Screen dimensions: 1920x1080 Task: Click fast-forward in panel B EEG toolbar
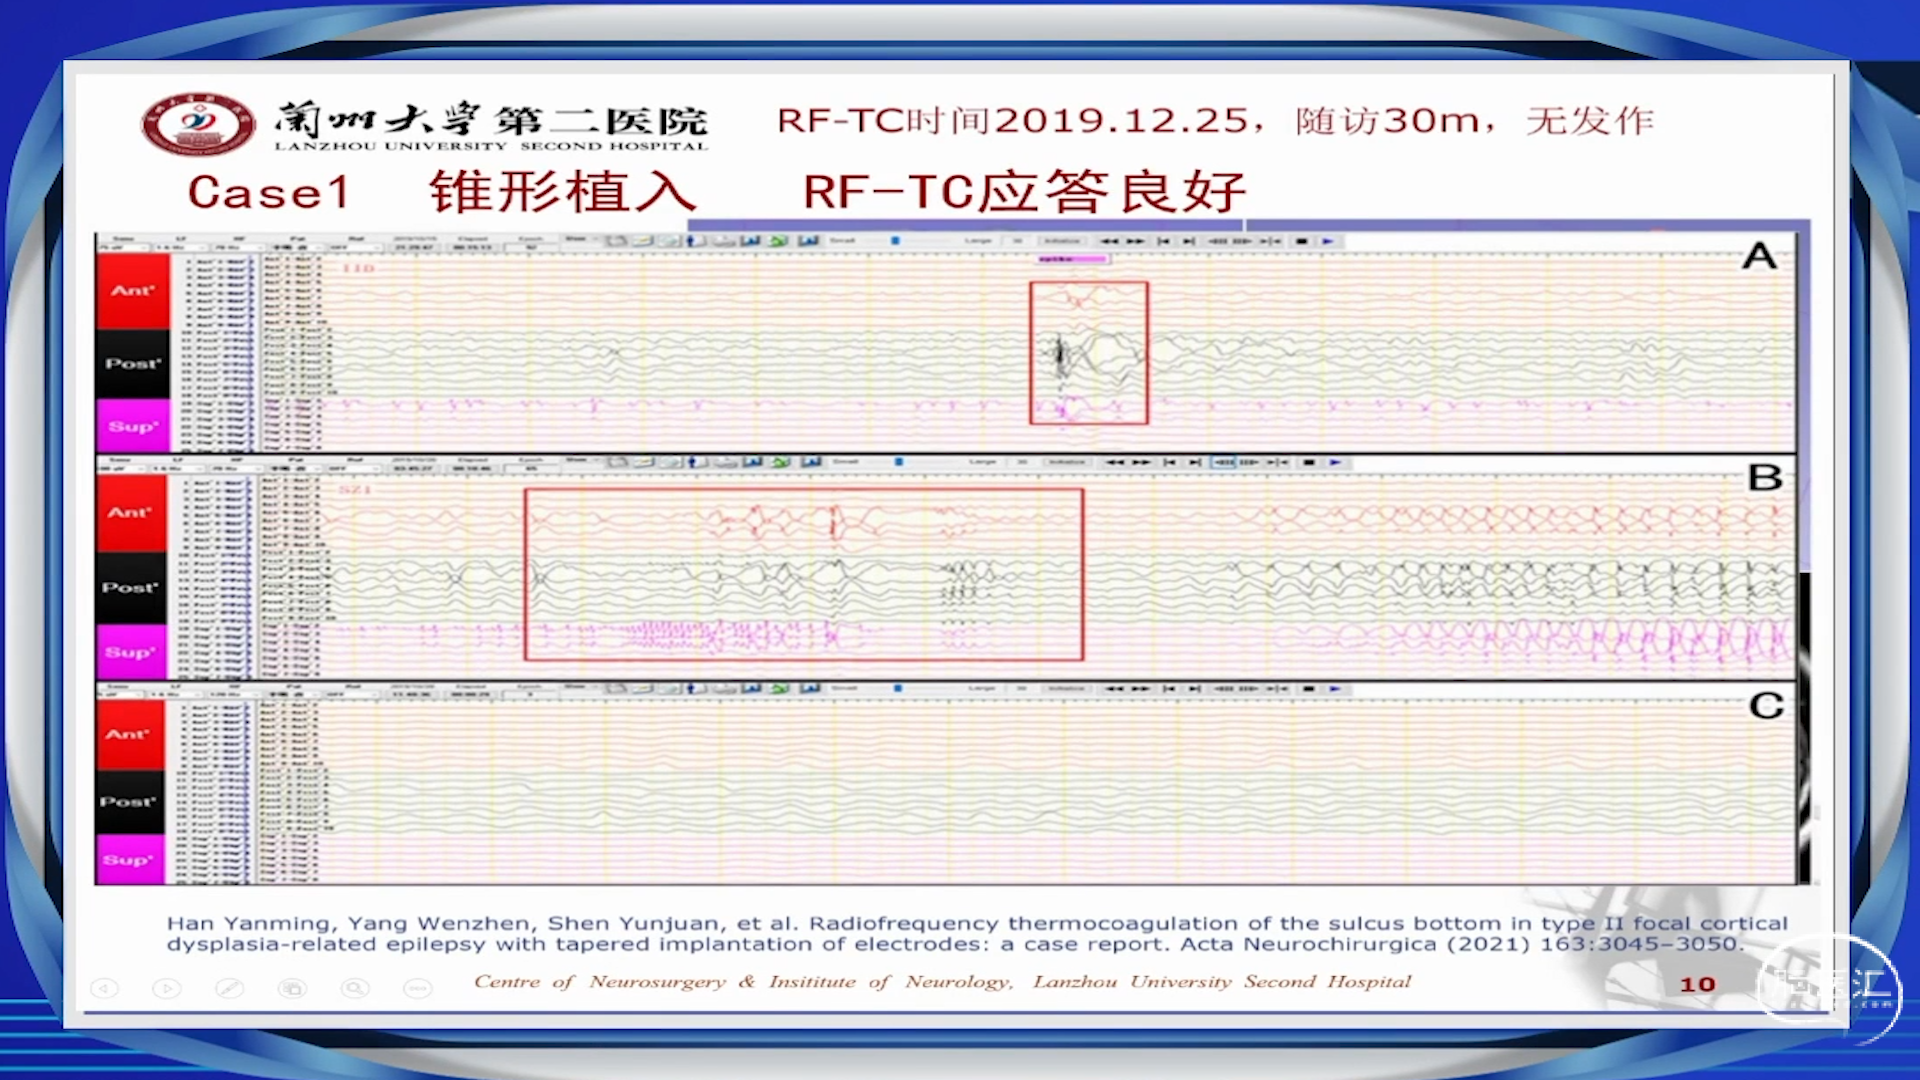(1141, 462)
